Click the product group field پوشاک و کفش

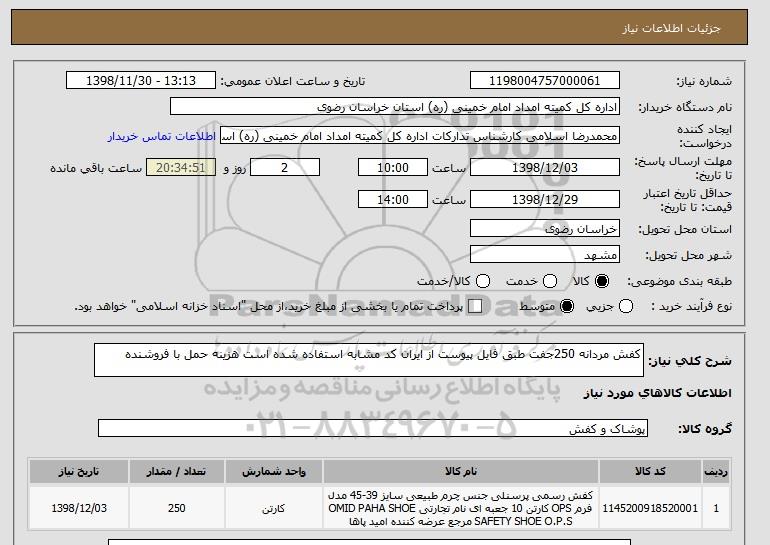pyautogui.click(x=373, y=428)
